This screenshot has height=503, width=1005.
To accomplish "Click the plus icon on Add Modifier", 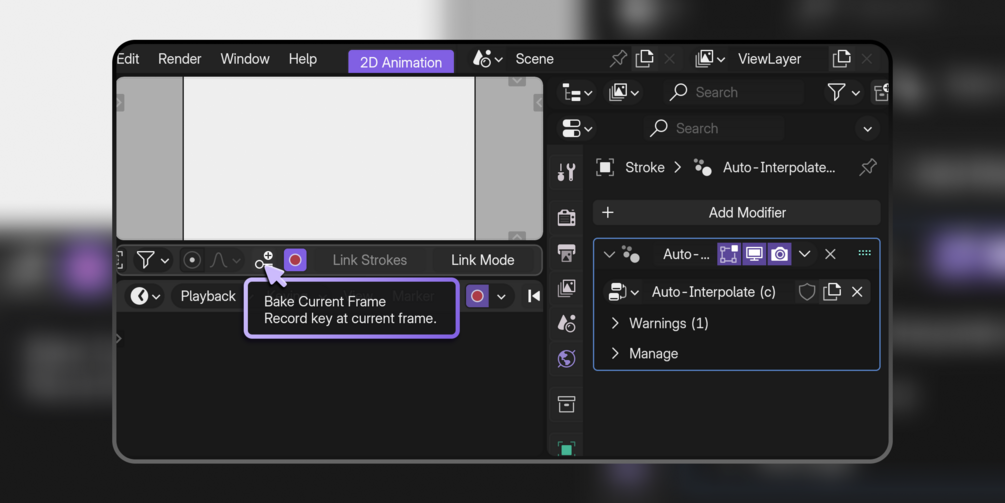I will [x=608, y=213].
